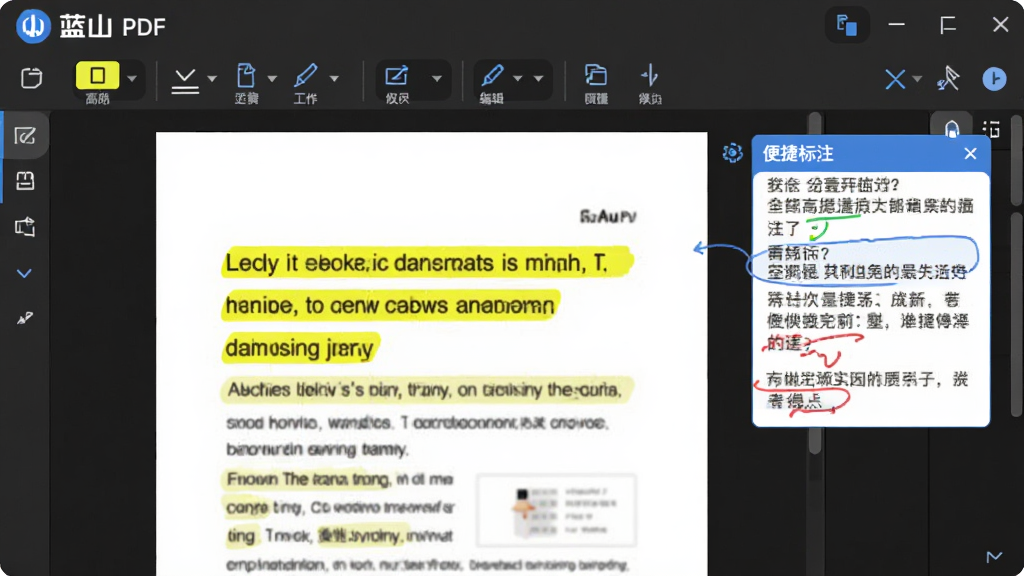
Task: Click the 便捷标注 panel title
Action: click(x=798, y=153)
